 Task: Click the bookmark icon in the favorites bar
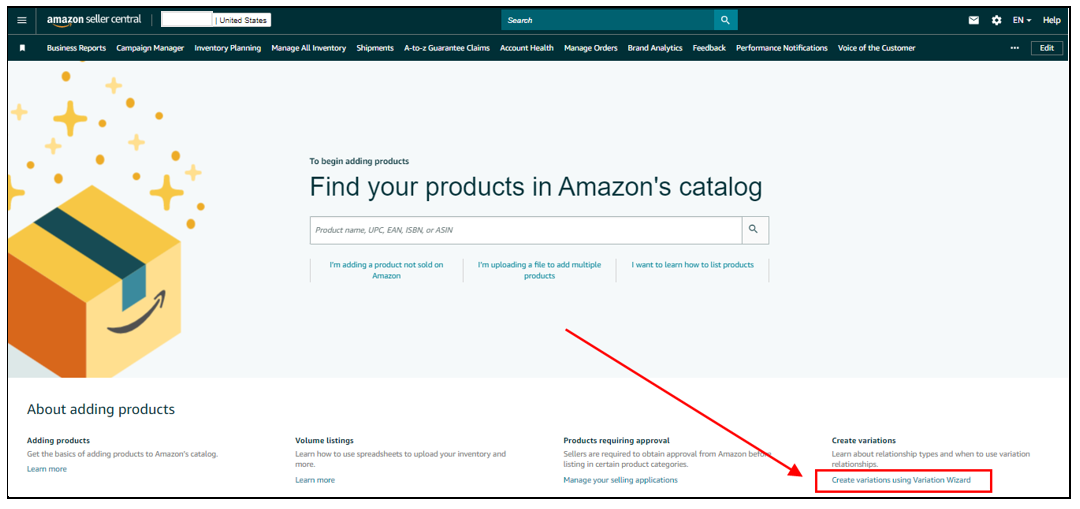[x=22, y=48]
